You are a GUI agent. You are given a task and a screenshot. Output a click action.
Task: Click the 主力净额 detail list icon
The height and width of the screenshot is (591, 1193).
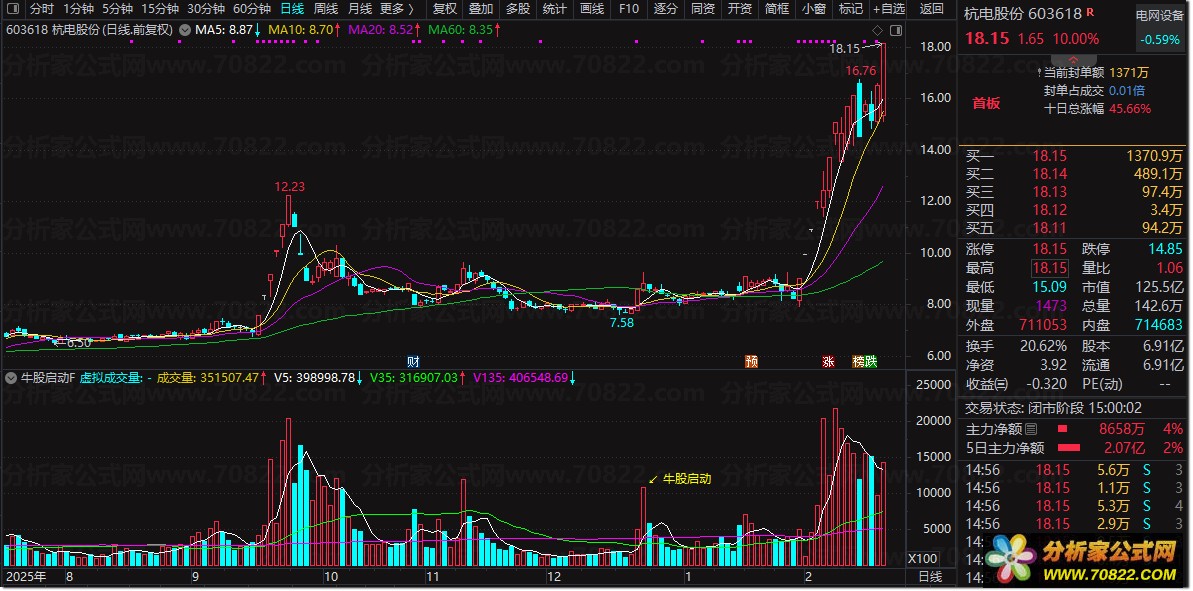click(x=1031, y=429)
